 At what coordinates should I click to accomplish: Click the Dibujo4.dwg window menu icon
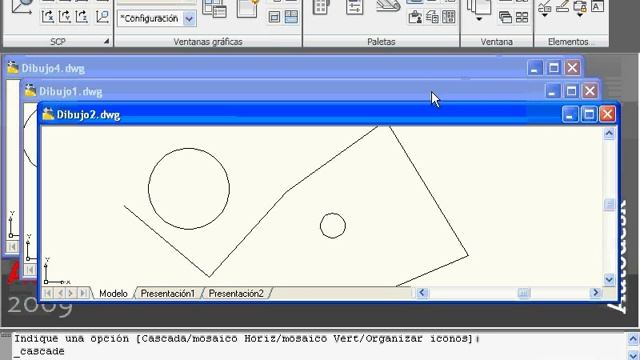tap(13, 67)
